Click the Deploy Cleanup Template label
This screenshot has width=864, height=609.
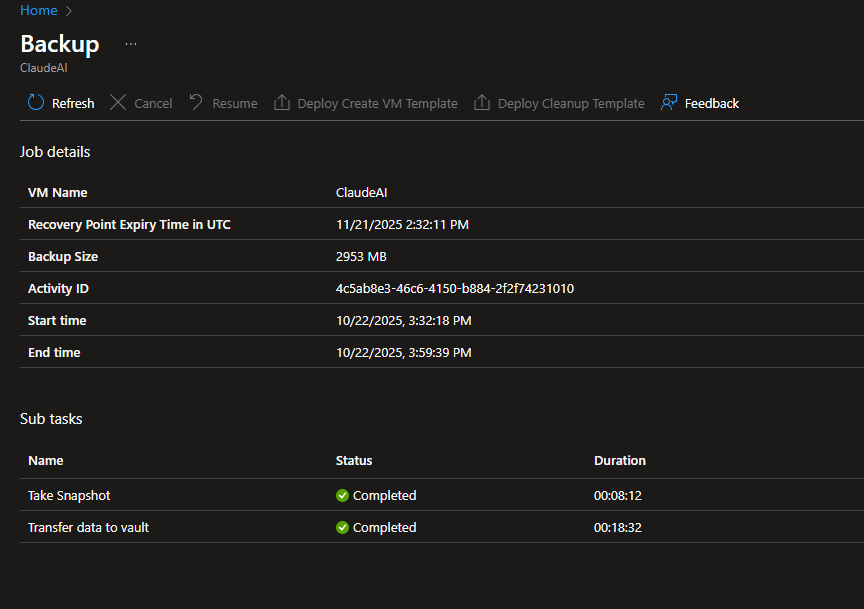point(571,104)
